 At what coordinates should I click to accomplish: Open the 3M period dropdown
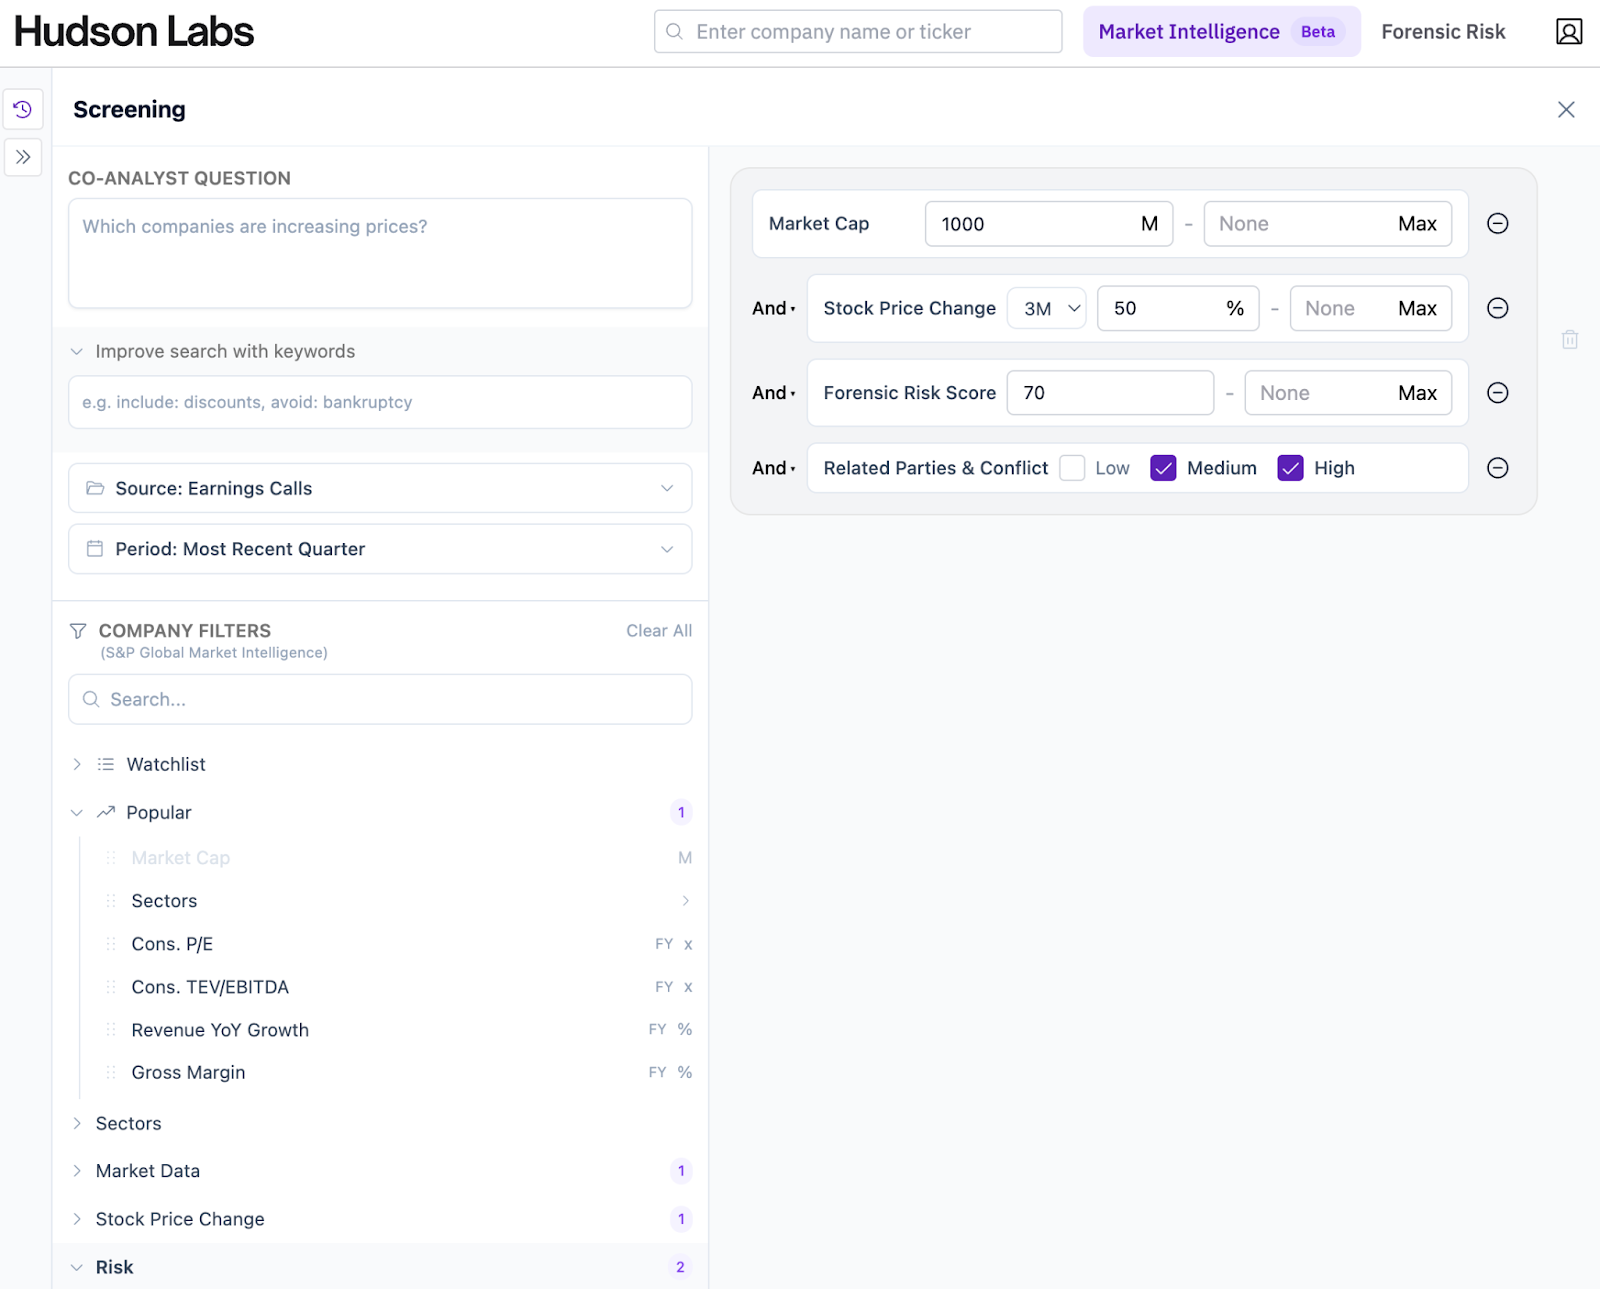pos(1046,309)
